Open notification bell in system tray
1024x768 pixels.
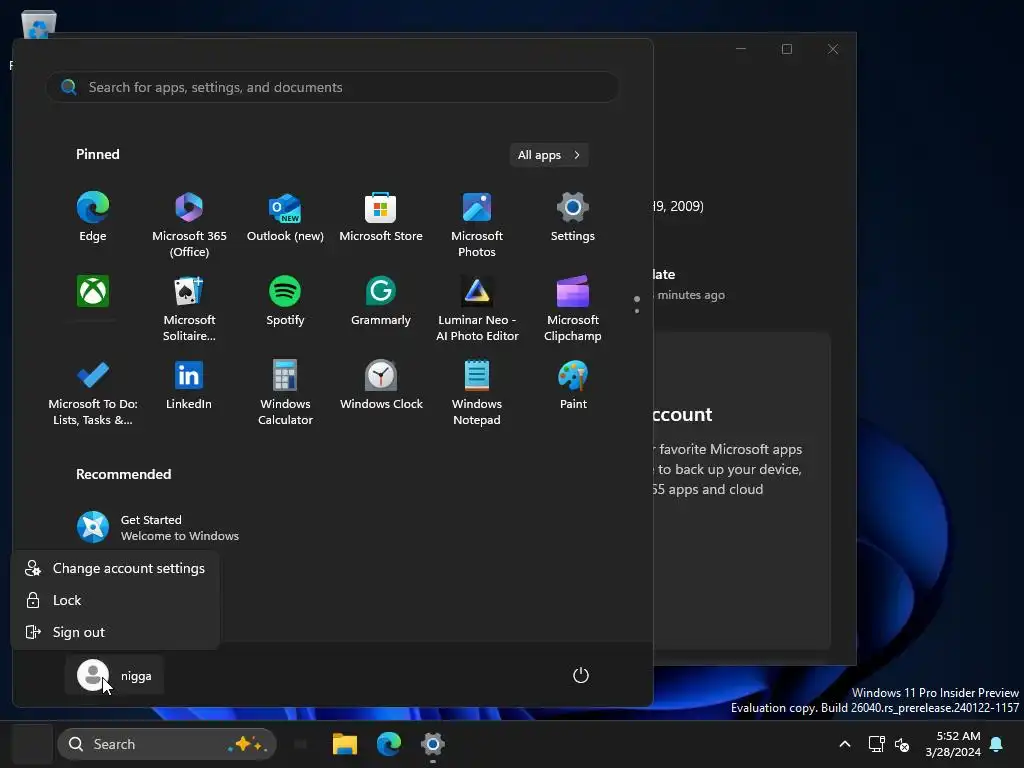[x=997, y=744]
